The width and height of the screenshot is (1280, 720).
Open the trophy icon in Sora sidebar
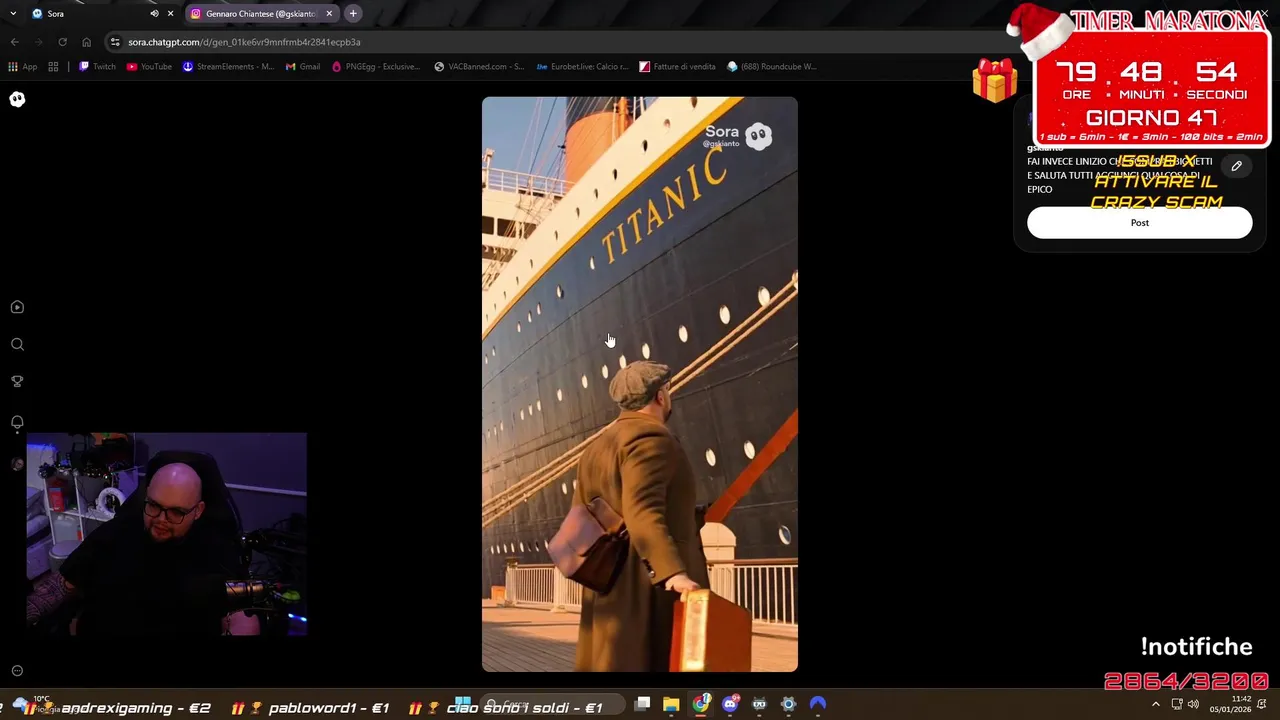(x=17, y=381)
